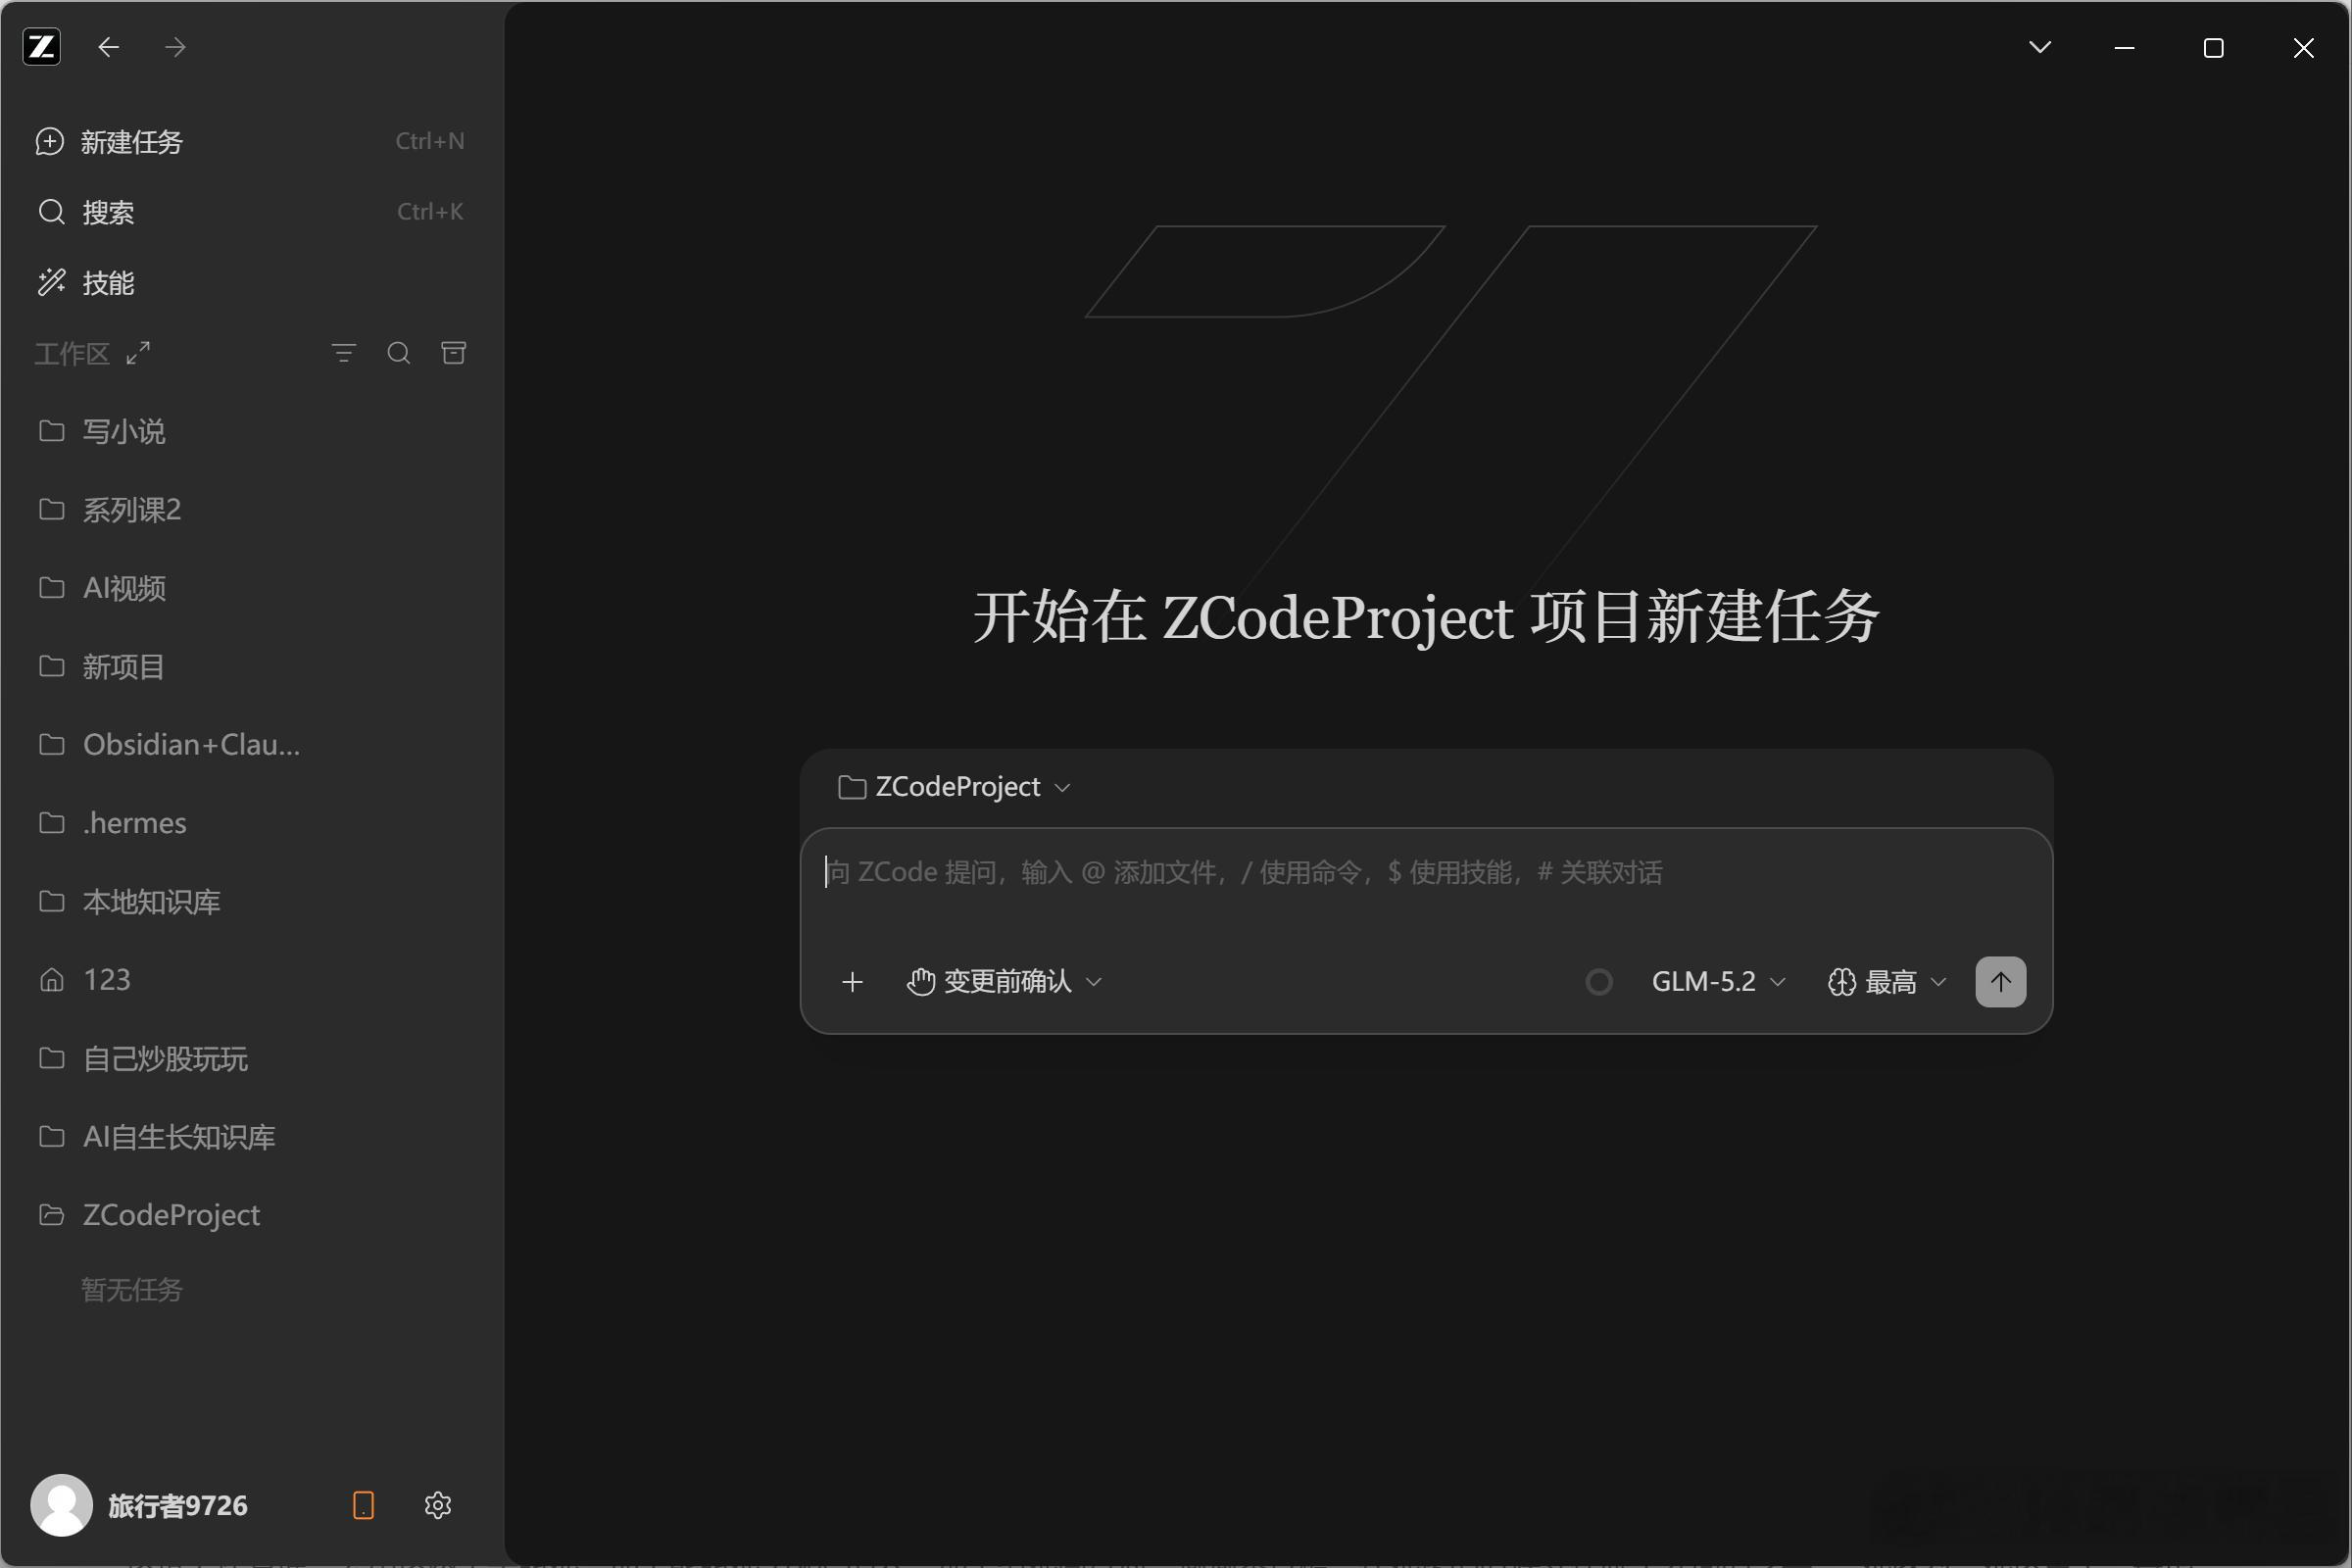The height and width of the screenshot is (1568, 2352).
Task: Click the 工作区 section label
Action: [x=72, y=353]
